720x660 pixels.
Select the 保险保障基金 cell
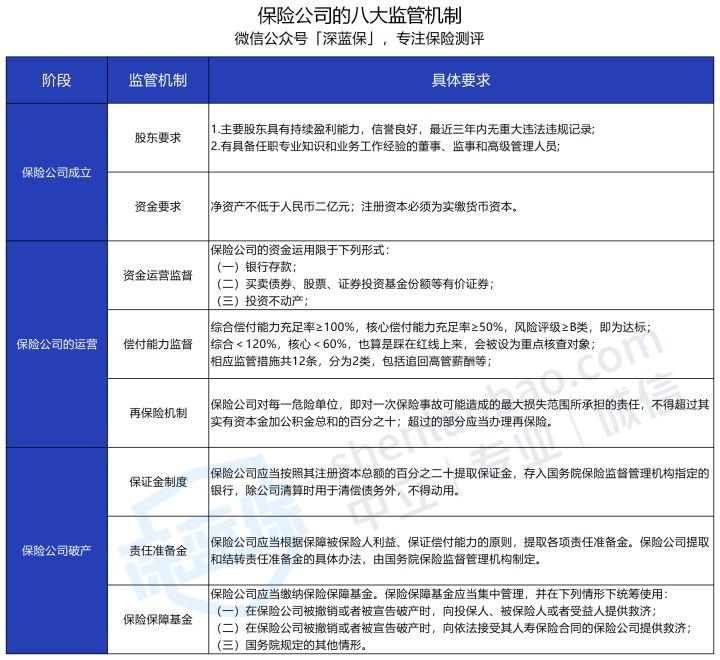(158, 619)
